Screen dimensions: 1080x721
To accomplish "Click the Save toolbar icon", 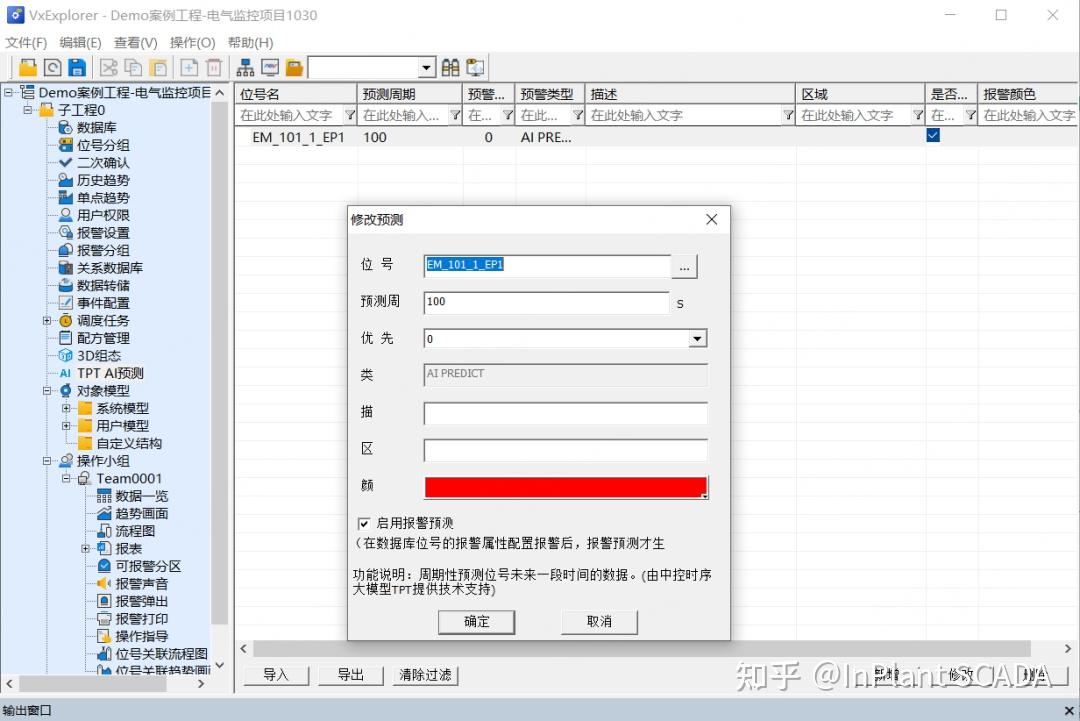I will [77, 67].
